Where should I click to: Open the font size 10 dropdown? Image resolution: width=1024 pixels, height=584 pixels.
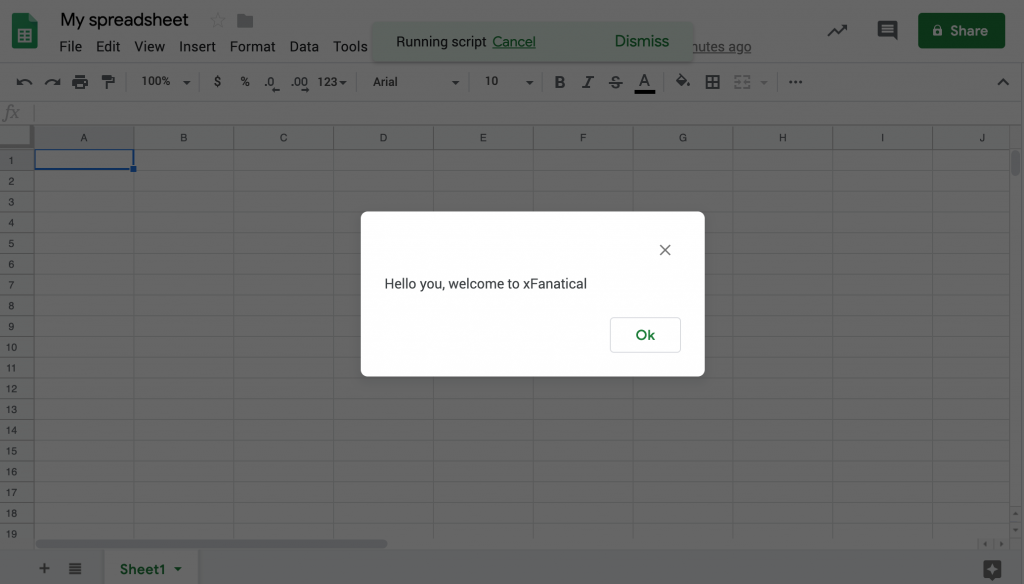[508, 82]
